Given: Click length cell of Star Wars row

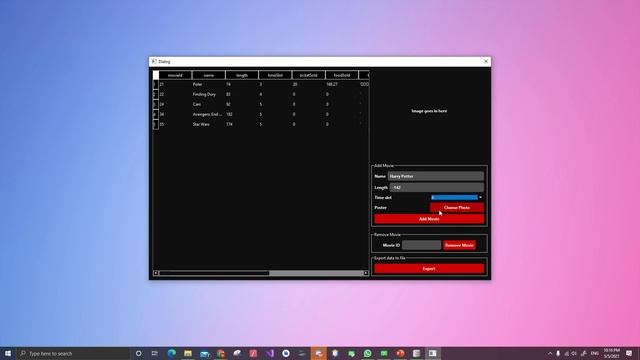Looking at the screenshot, I should click(x=242, y=124).
